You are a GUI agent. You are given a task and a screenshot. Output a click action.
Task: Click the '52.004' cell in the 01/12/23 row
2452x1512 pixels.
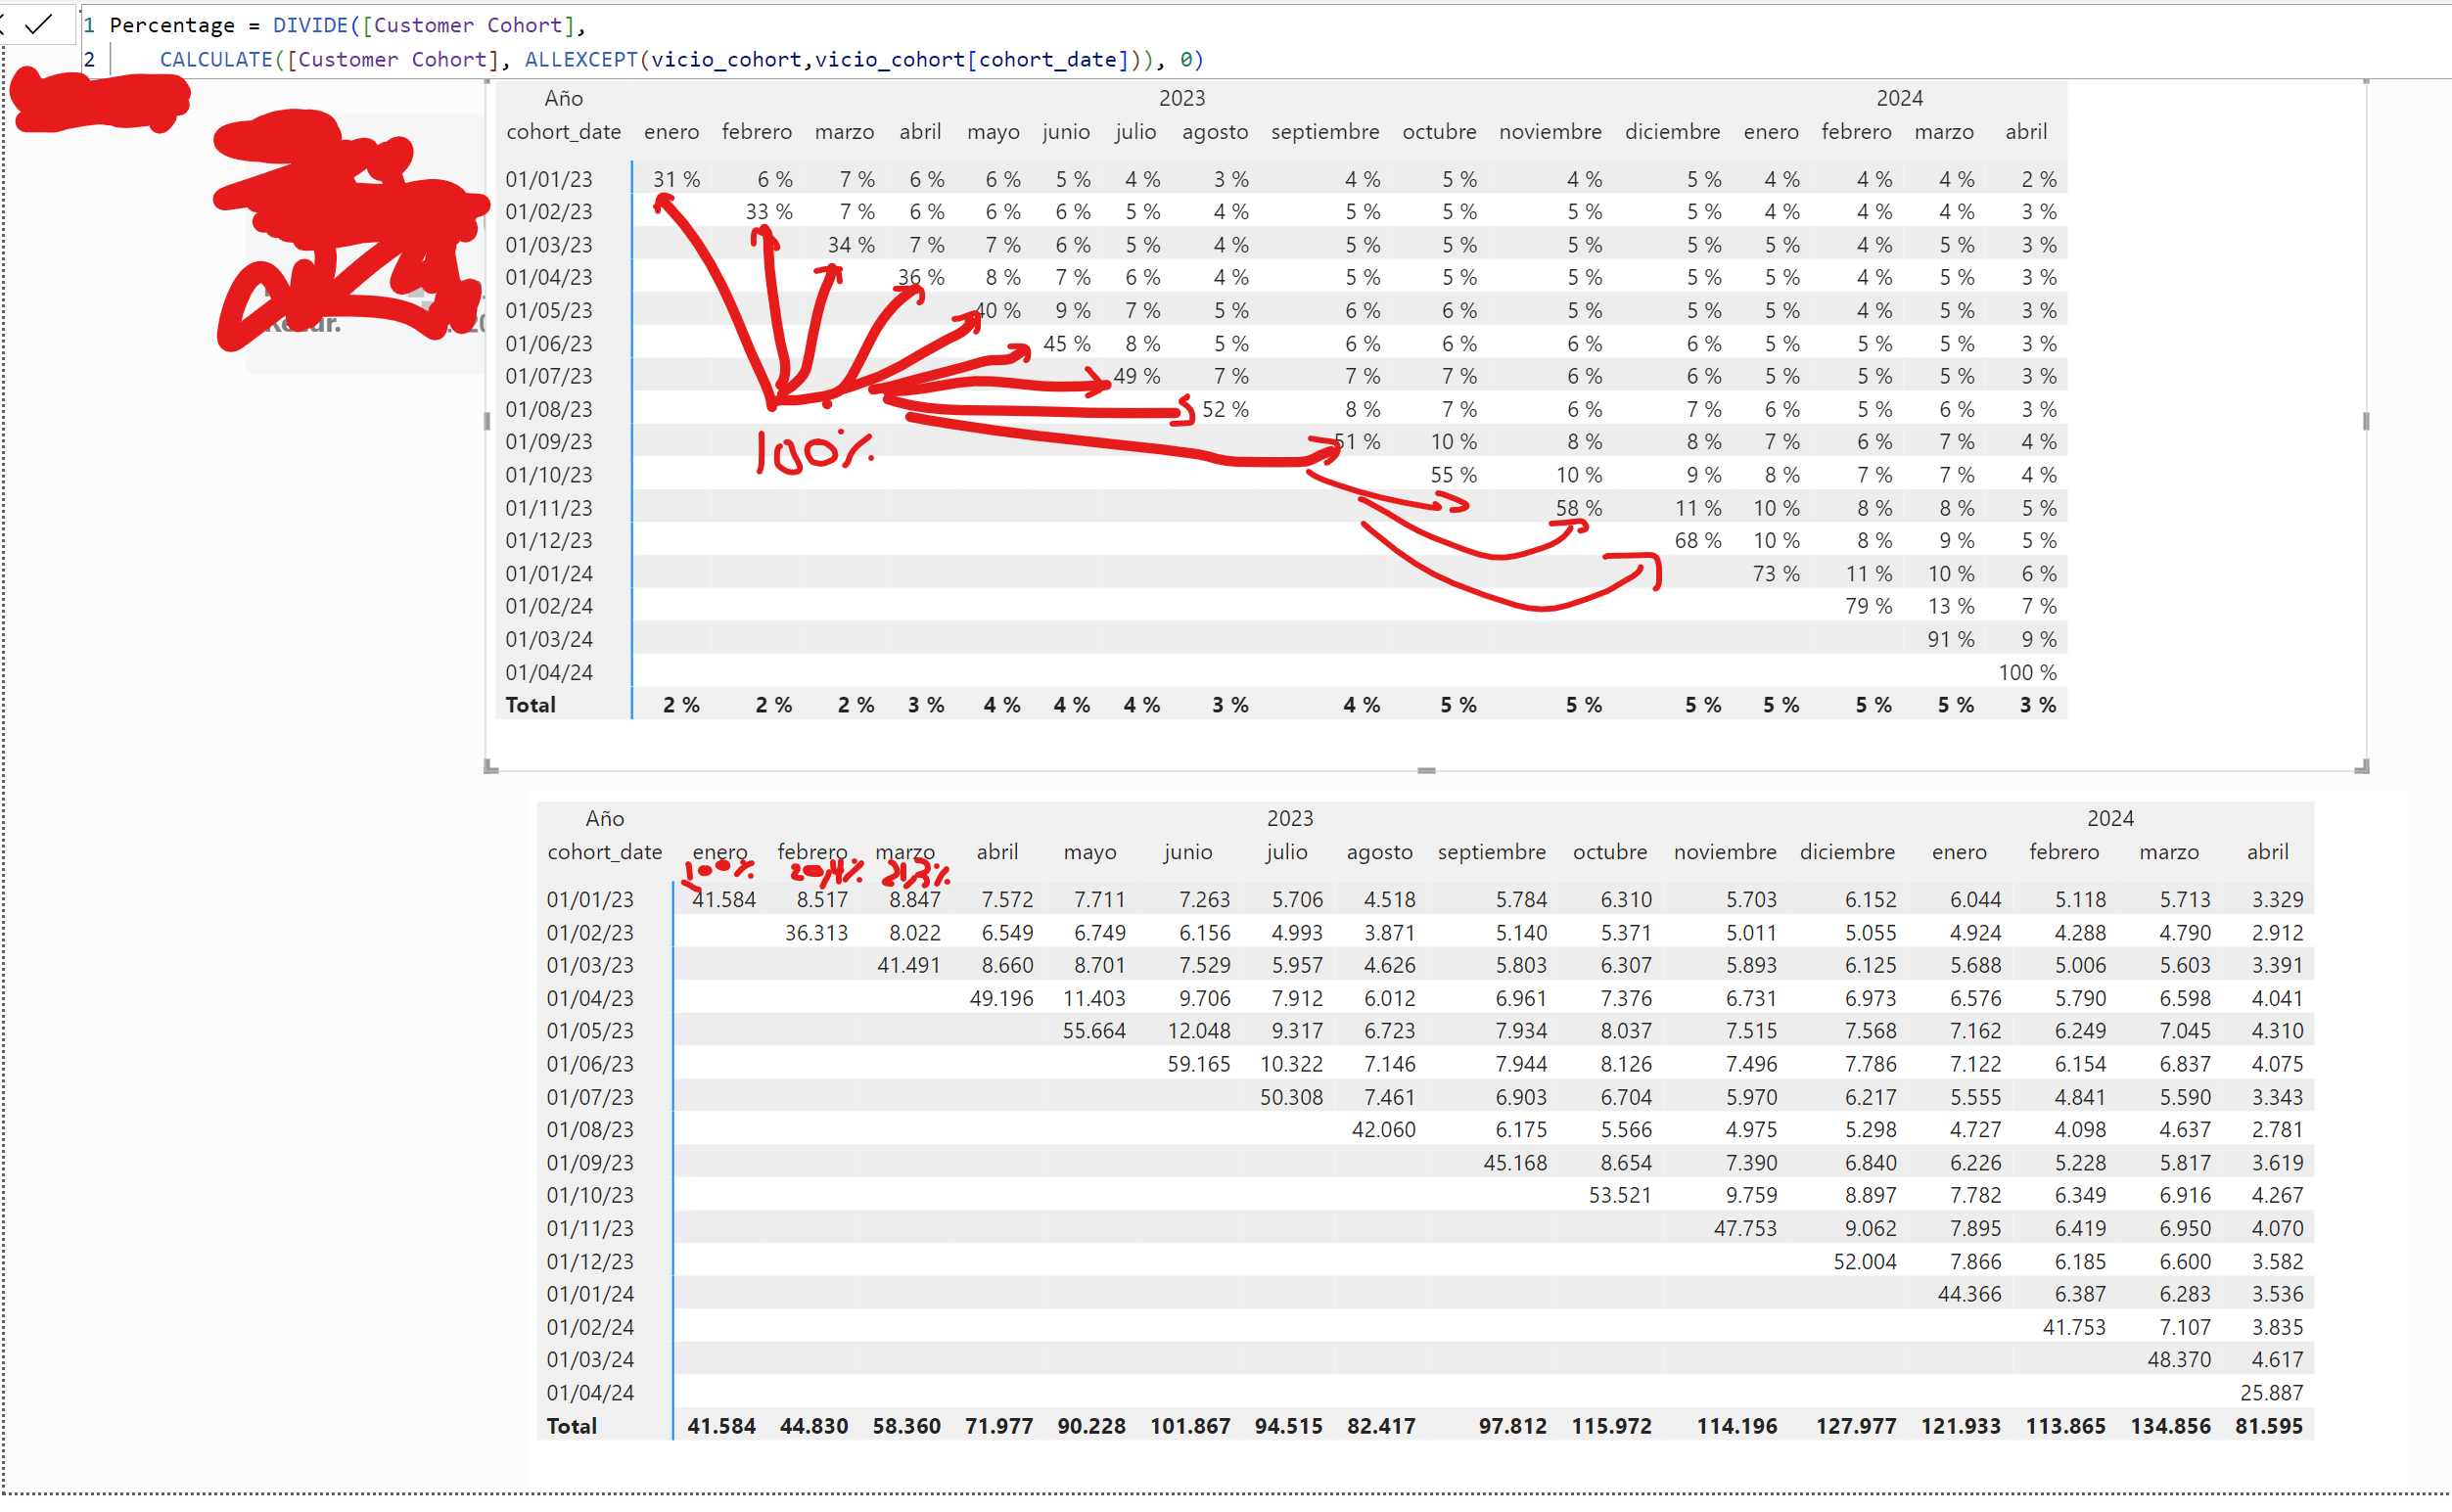point(1864,1261)
